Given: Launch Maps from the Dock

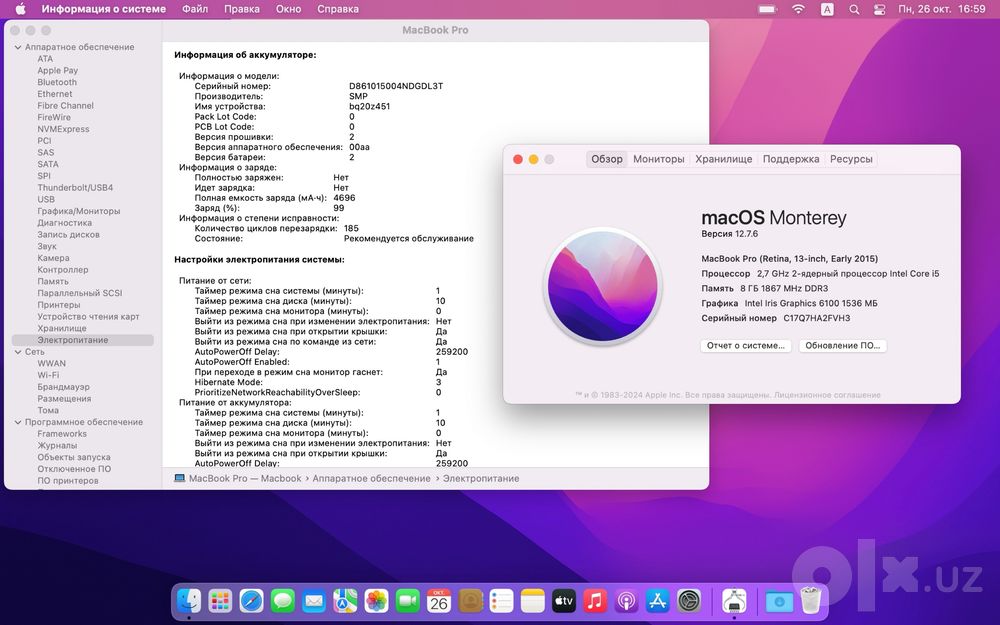Looking at the screenshot, I should 345,601.
